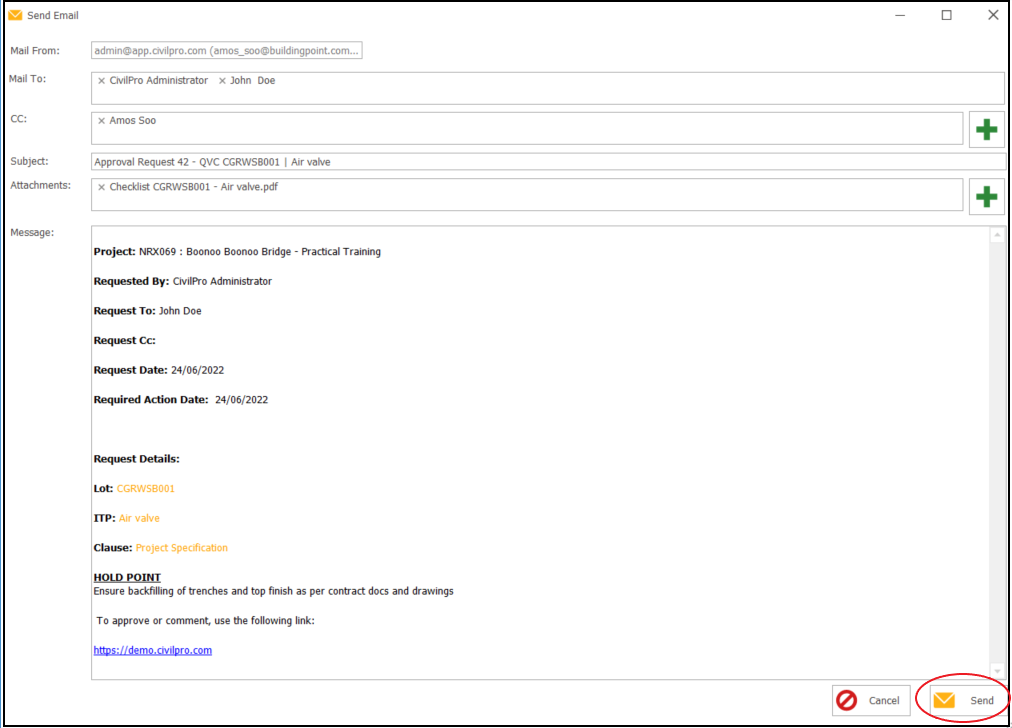Click into the Subject text field
The width and height of the screenshot is (1012, 728).
[x=546, y=162]
